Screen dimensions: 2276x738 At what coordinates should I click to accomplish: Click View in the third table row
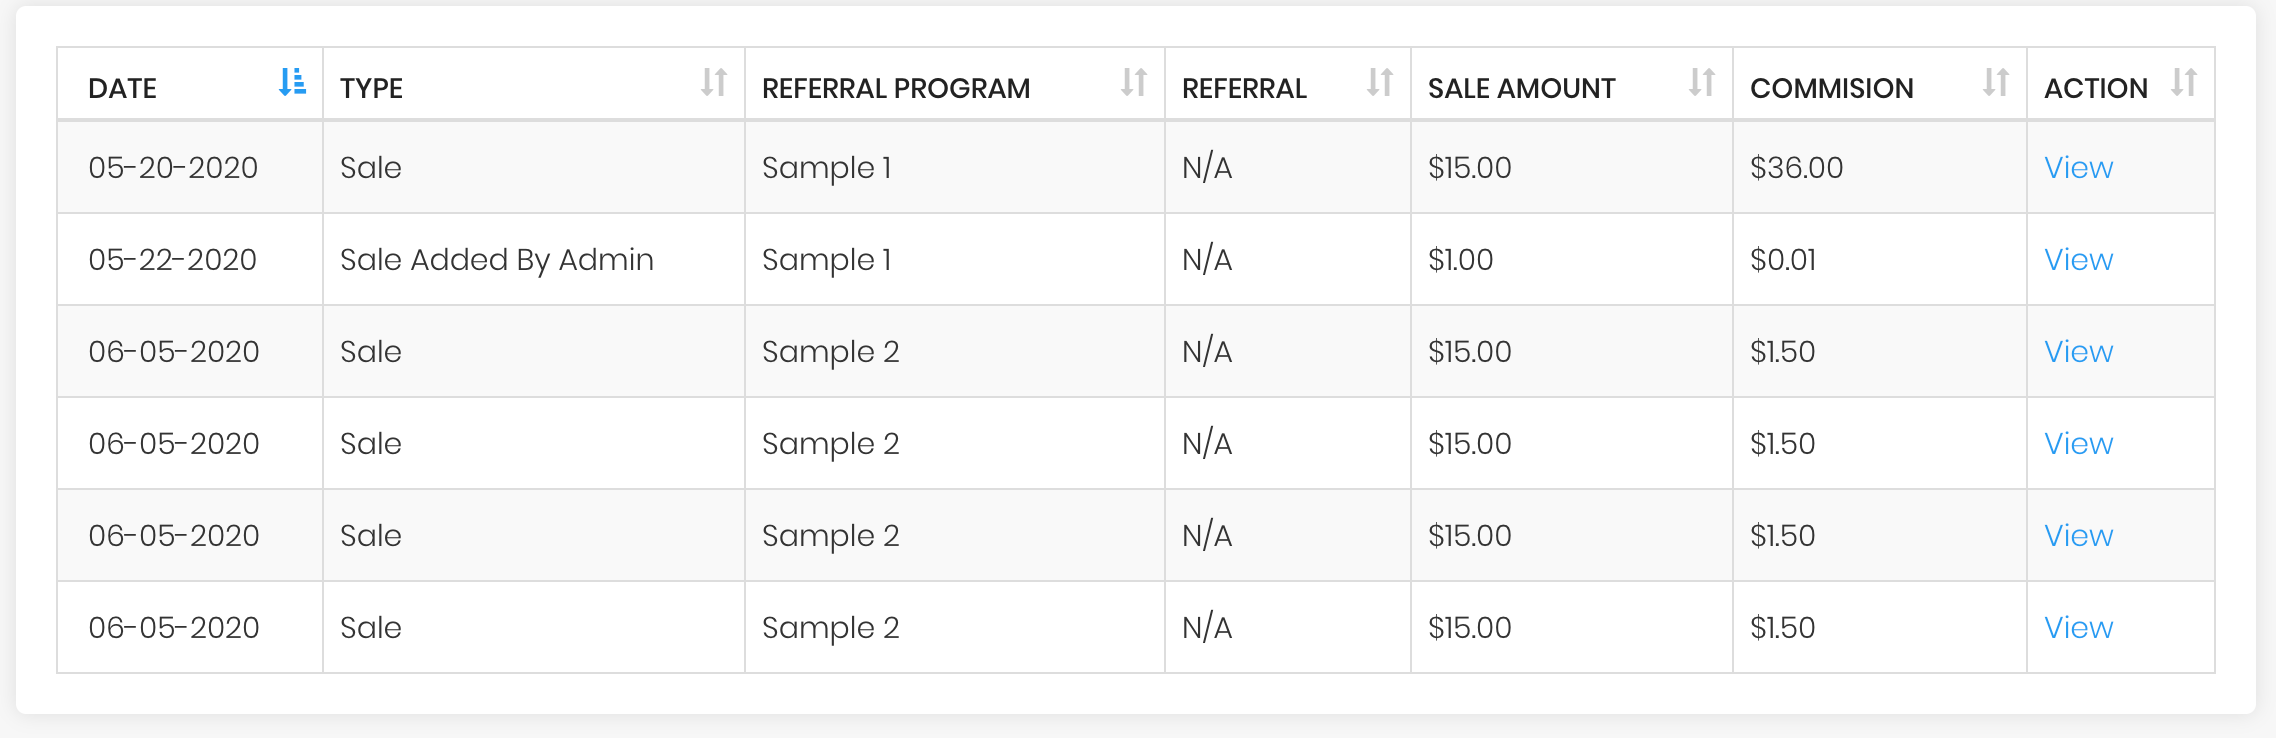[x=2078, y=352]
